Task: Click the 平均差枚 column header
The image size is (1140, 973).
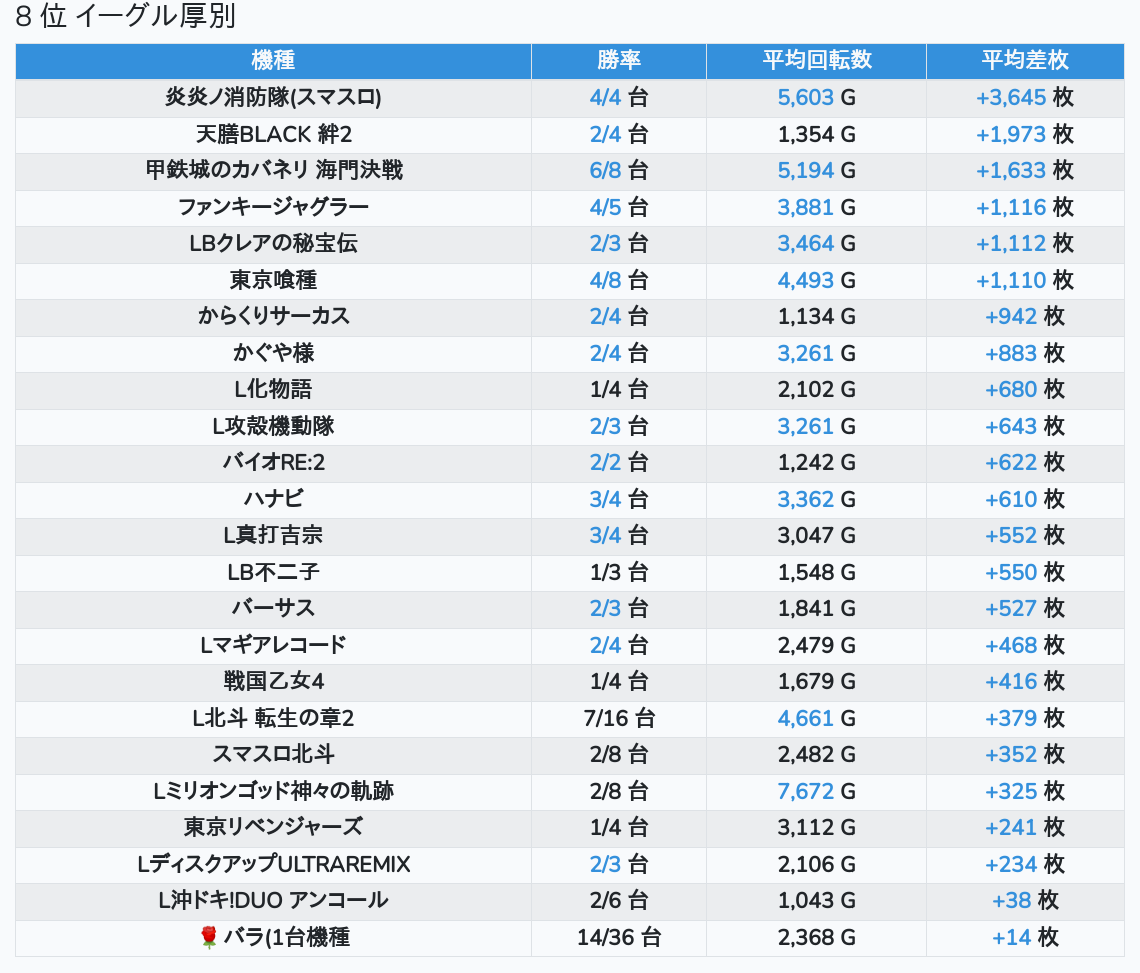Action: tap(1024, 60)
